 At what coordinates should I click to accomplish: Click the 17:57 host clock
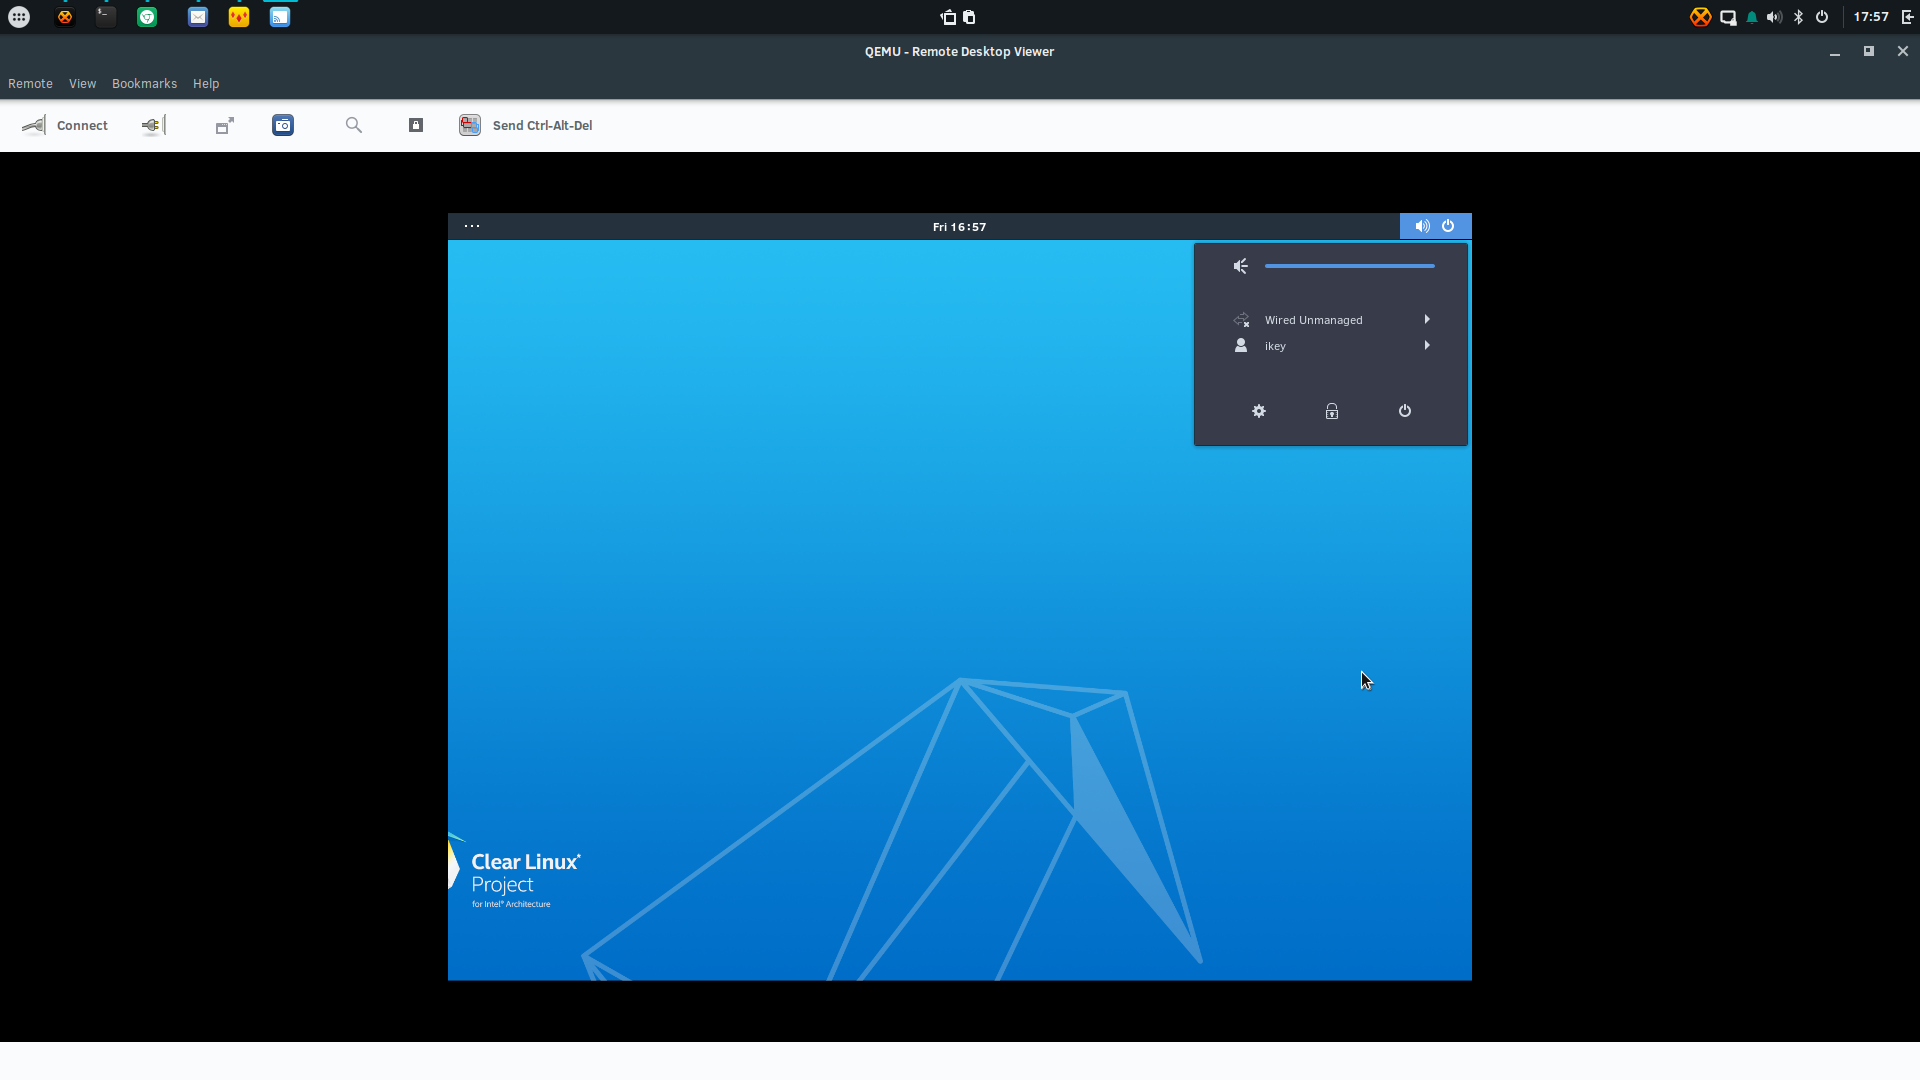click(1871, 17)
